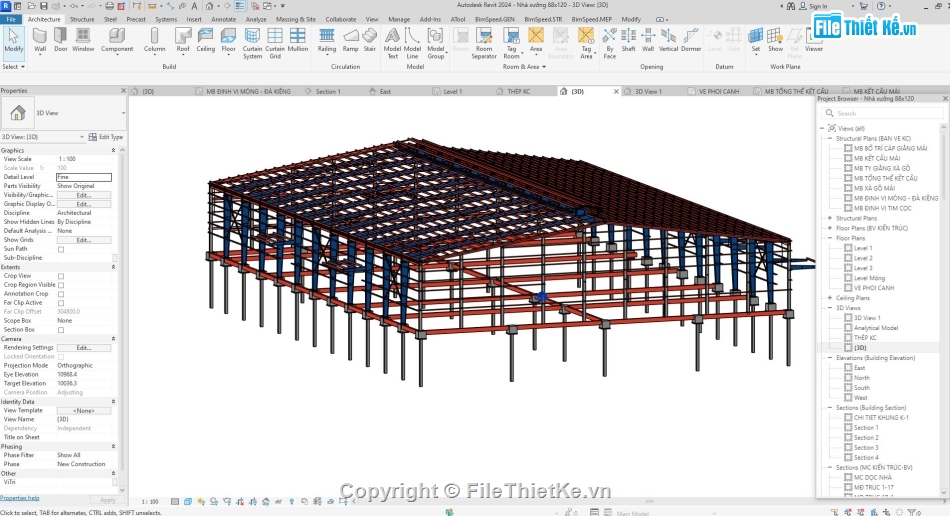The width and height of the screenshot is (950, 516).
Task: Toggle the Crop Region Visible checkbox
Action: [x=61, y=285]
